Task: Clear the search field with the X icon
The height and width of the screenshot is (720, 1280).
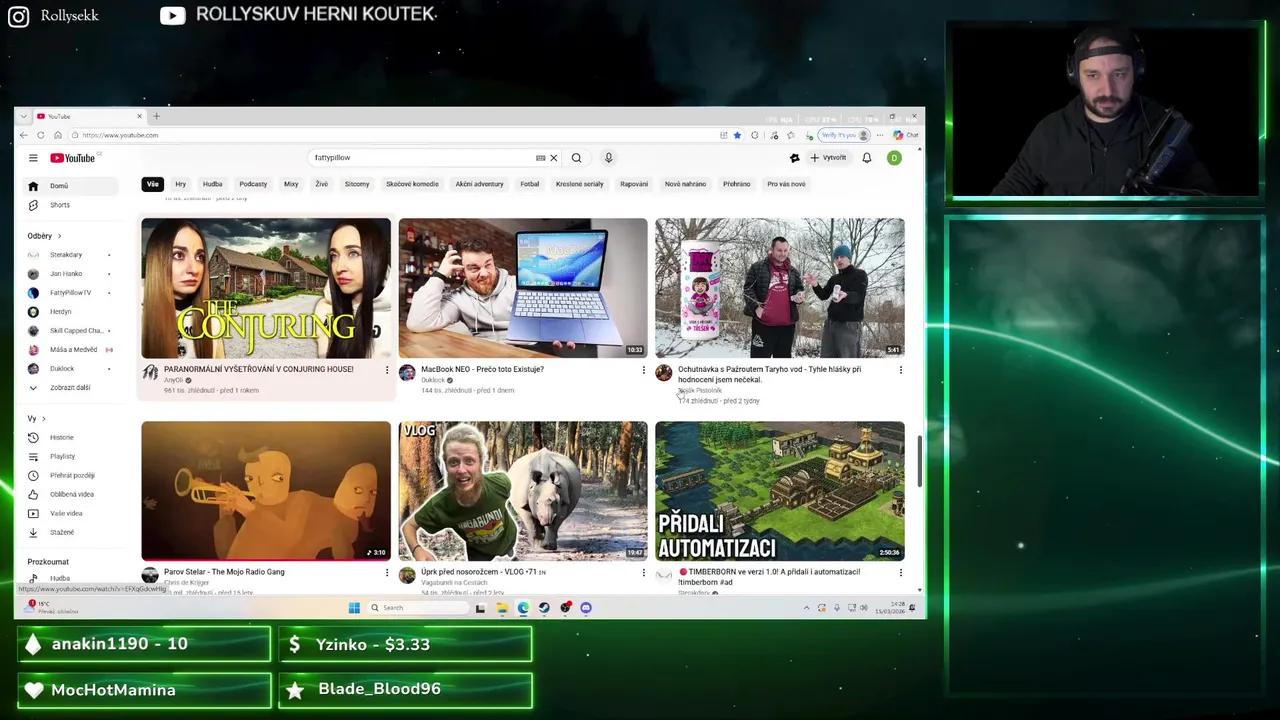Action: pyautogui.click(x=553, y=158)
